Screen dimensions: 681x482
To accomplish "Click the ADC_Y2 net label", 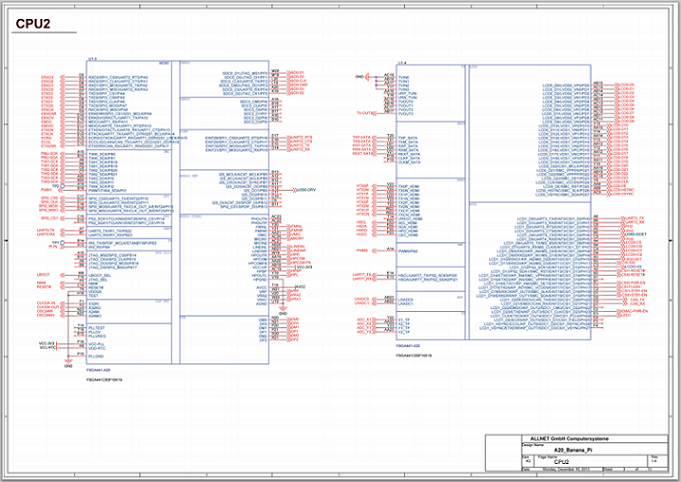I will click(x=364, y=332).
